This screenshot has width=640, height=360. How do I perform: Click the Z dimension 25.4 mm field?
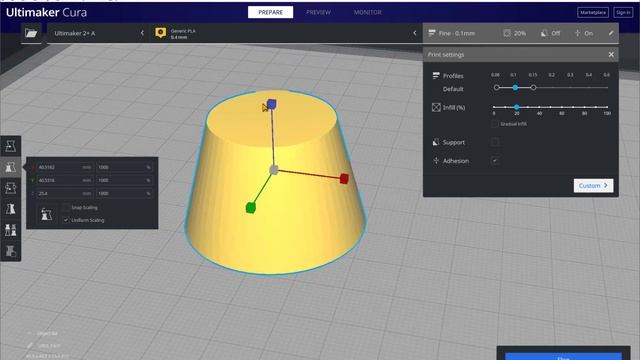point(64,193)
